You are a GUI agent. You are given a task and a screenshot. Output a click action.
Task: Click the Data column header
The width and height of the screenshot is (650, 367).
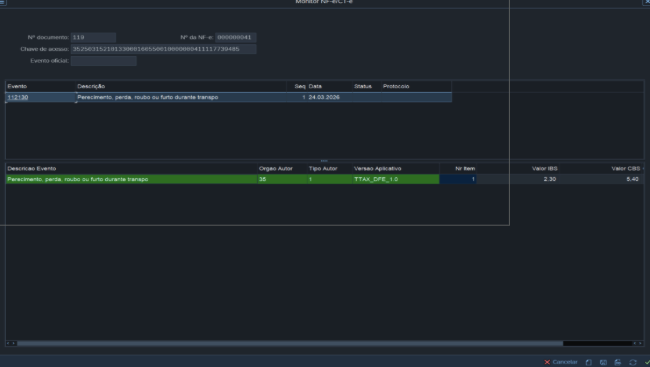point(330,86)
